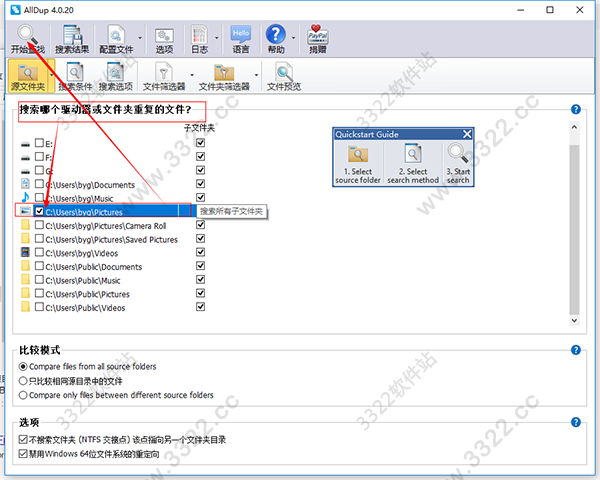
Task: Click 子文件夹 column header
Action: [199, 128]
